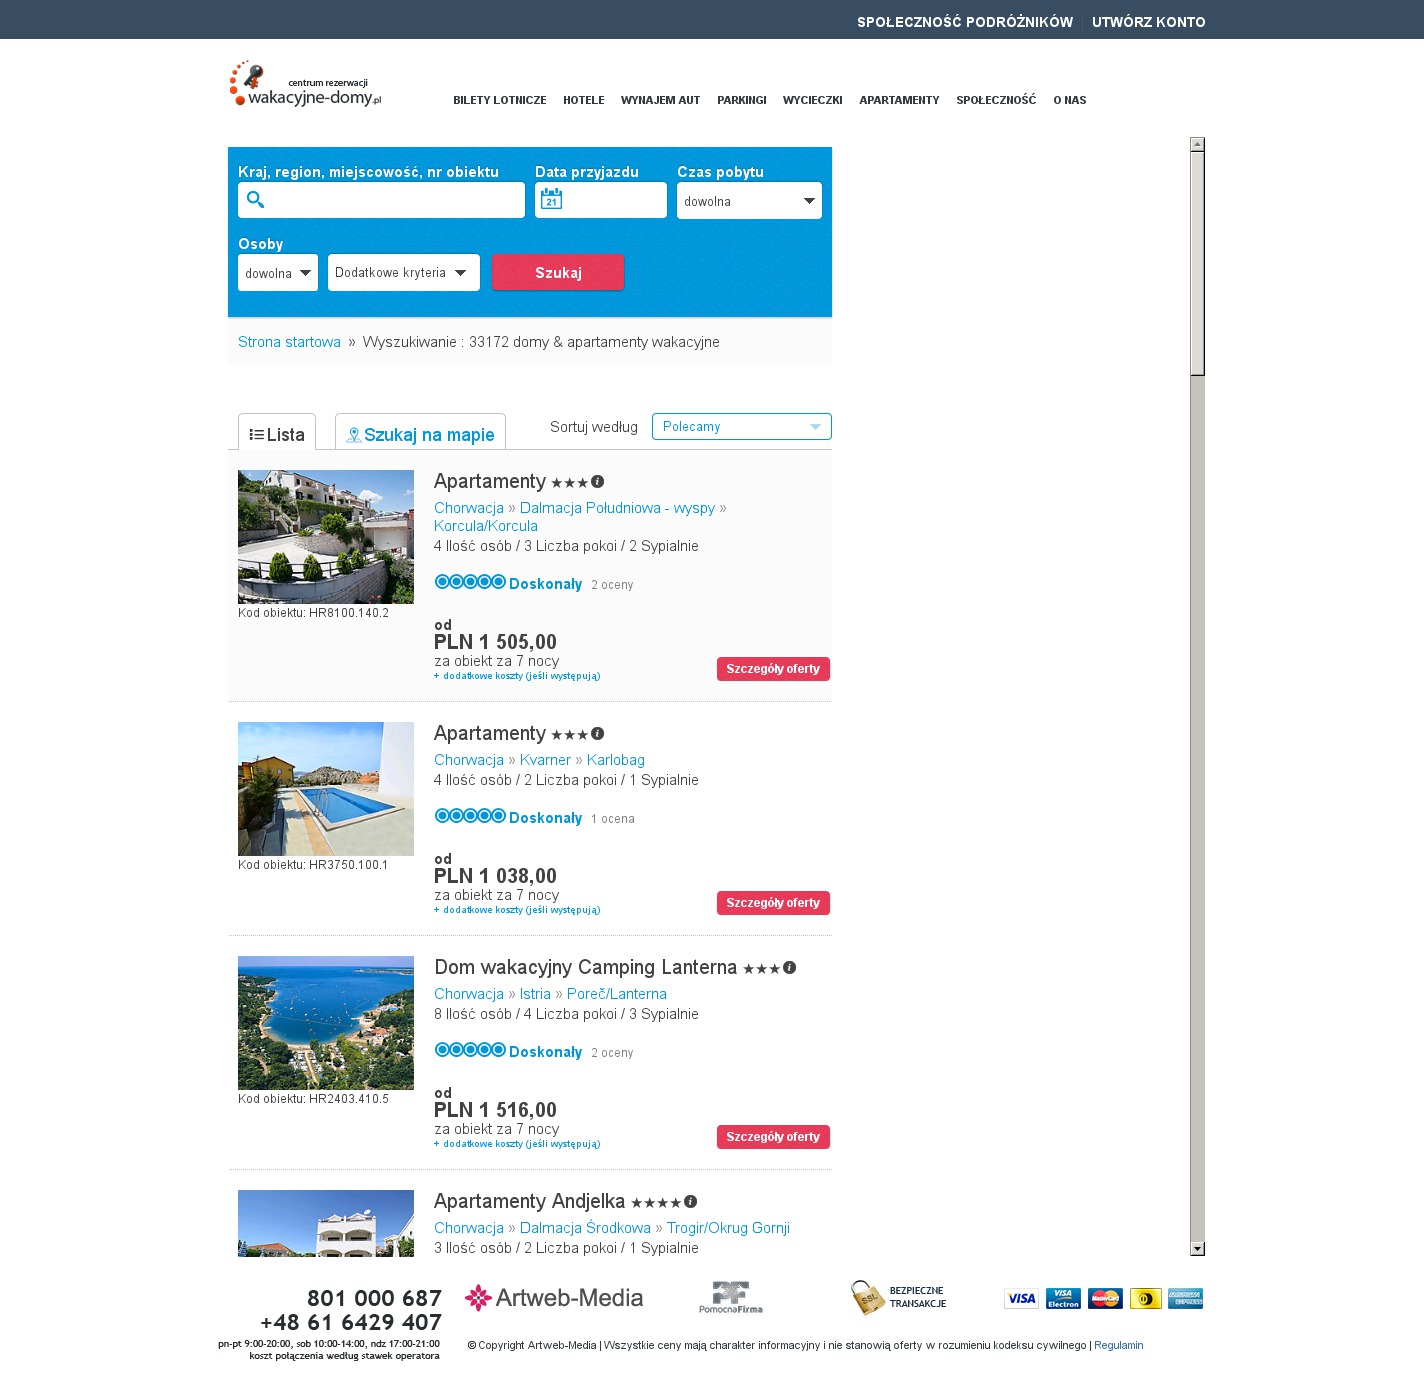Screen dimensions: 1424x1392
Task: Open the O nas menu item
Action: pyautogui.click(x=1070, y=100)
